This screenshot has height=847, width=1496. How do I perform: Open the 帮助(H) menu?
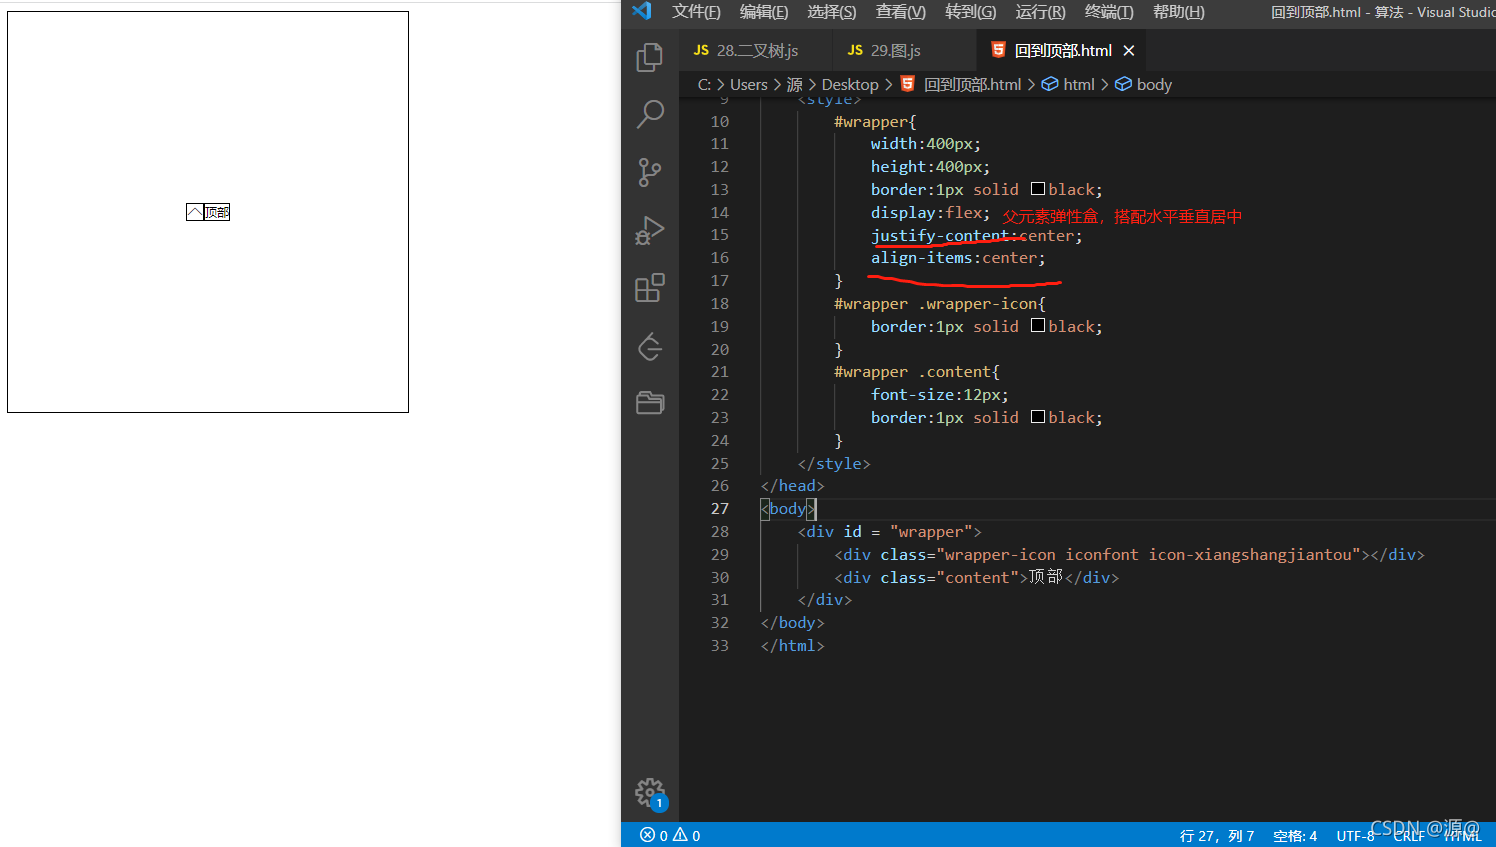1179,12
